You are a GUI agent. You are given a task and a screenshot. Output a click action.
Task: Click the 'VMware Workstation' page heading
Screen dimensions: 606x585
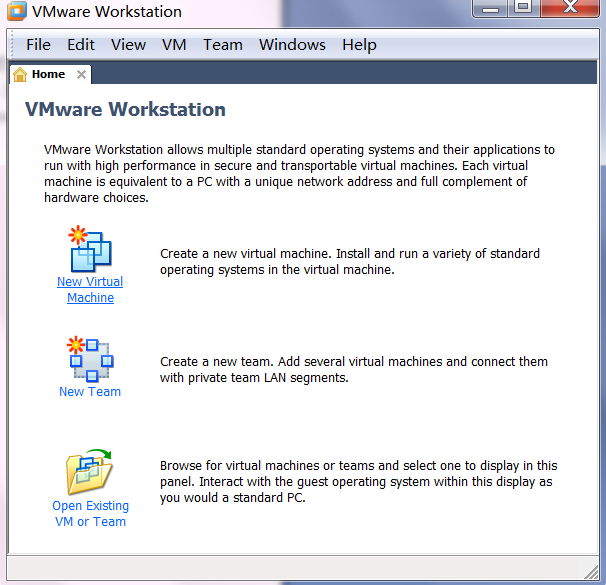pyautogui.click(x=125, y=109)
